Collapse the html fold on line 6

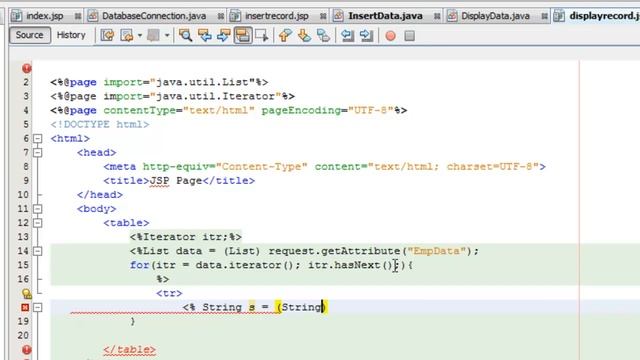tap(38, 138)
